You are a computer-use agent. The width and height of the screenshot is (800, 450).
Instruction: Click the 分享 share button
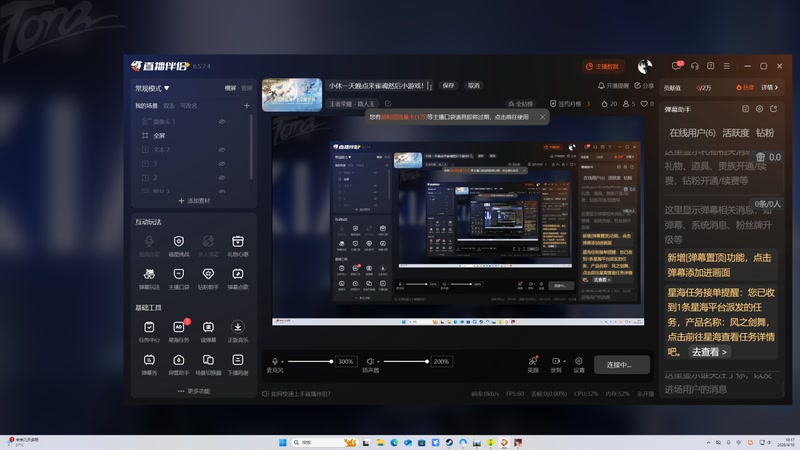point(644,86)
